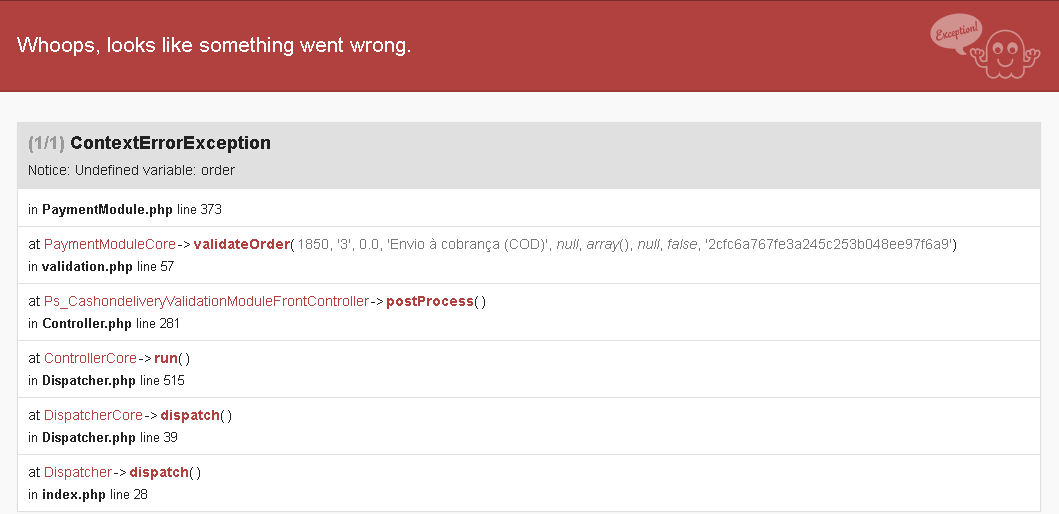This screenshot has width=1059, height=514.
Task: Click the Exception speech bubble
Action: [x=956, y=31]
